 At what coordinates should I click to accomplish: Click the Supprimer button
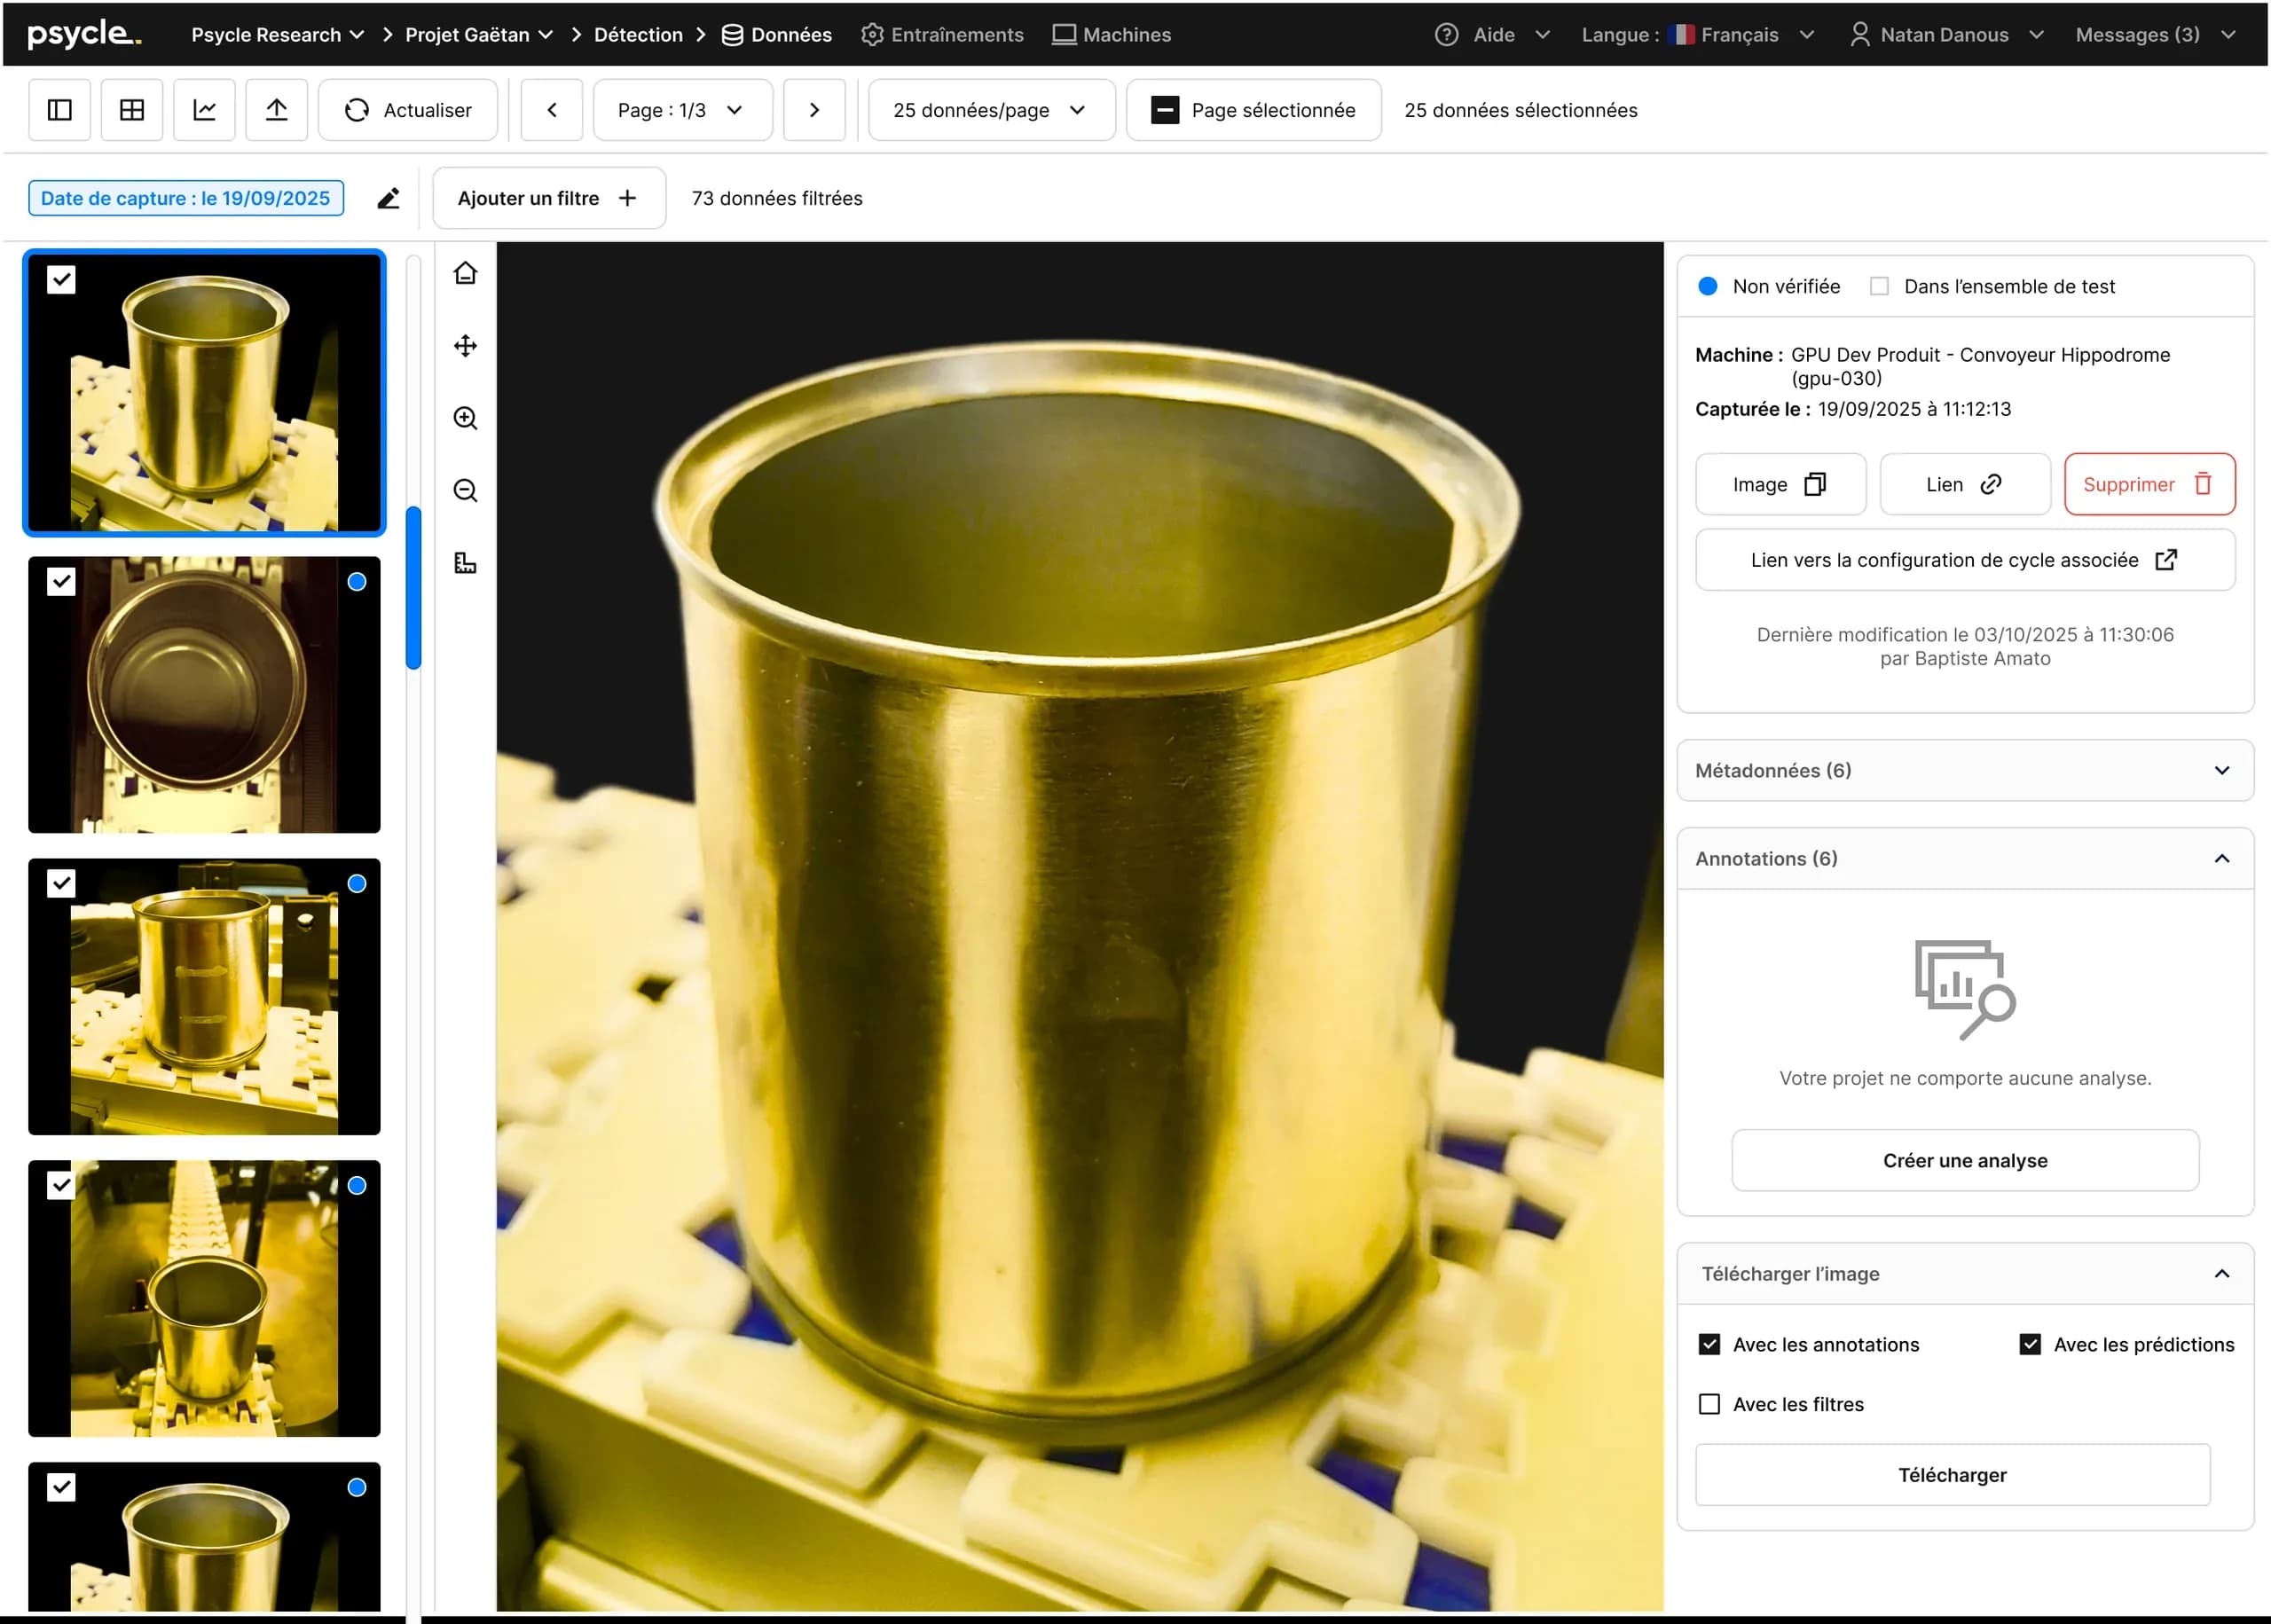[2149, 485]
